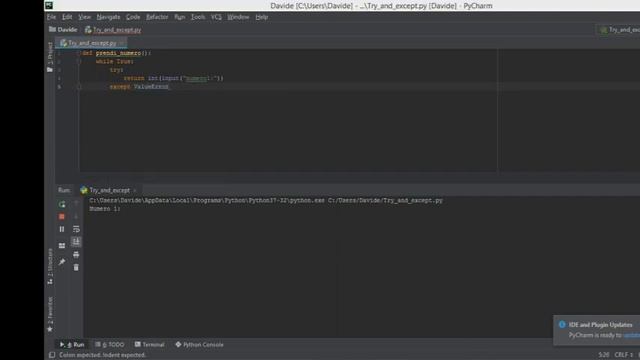Stop the running process with the red square

pyautogui.click(x=62, y=217)
